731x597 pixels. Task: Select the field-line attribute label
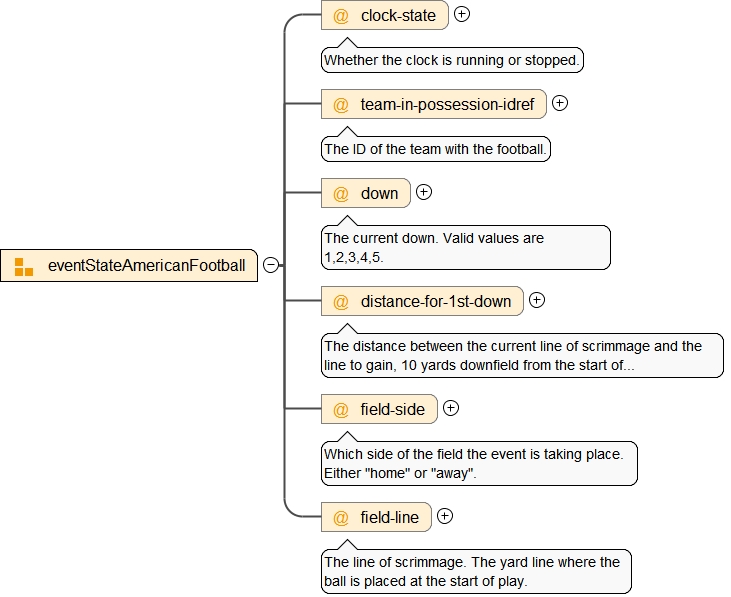(x=390, y=518)
